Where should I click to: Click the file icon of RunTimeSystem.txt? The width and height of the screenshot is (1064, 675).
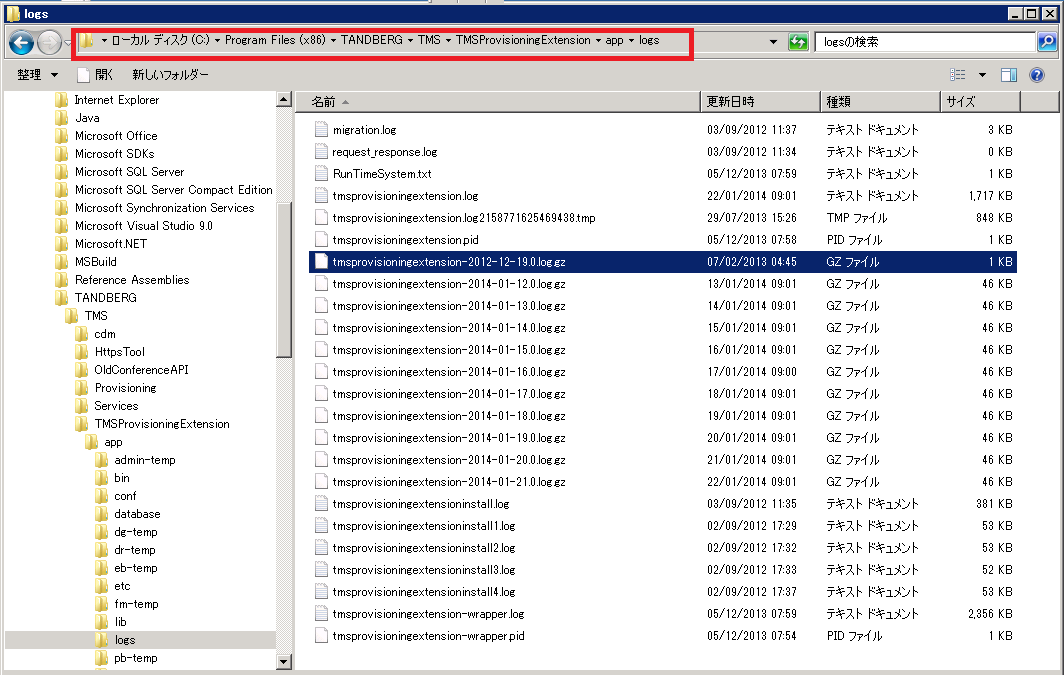[322, 174]
